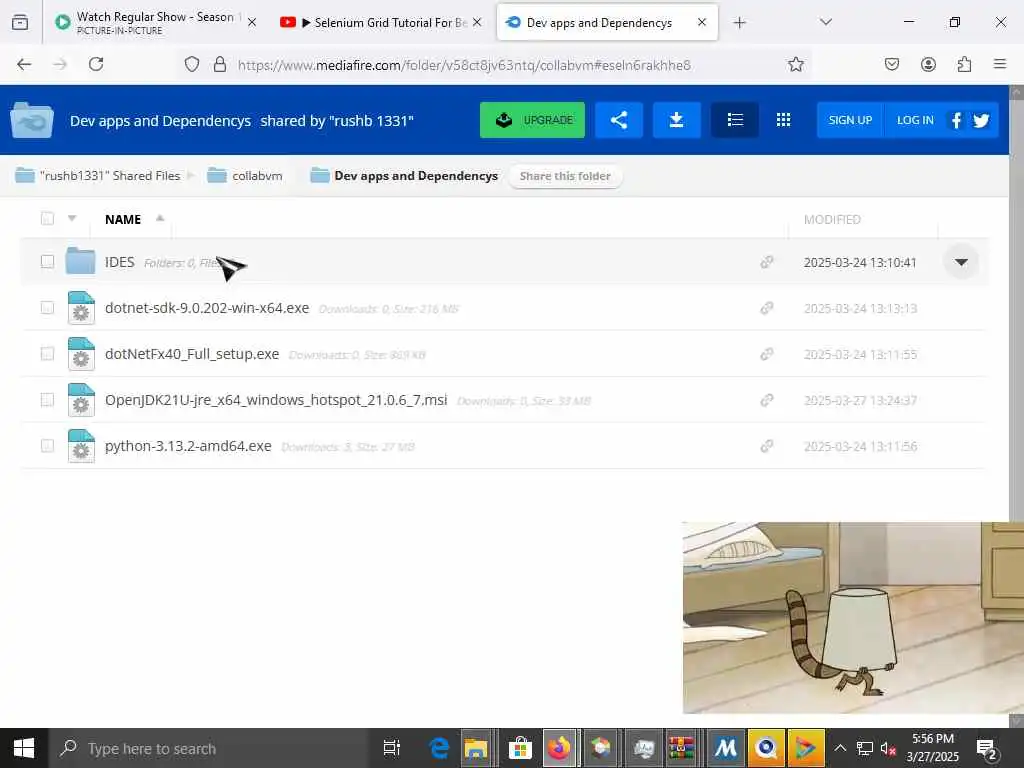The height and width of the screenshot is (768, 1024).
Task: Click Windows Start button
Action: coord(24,748)
